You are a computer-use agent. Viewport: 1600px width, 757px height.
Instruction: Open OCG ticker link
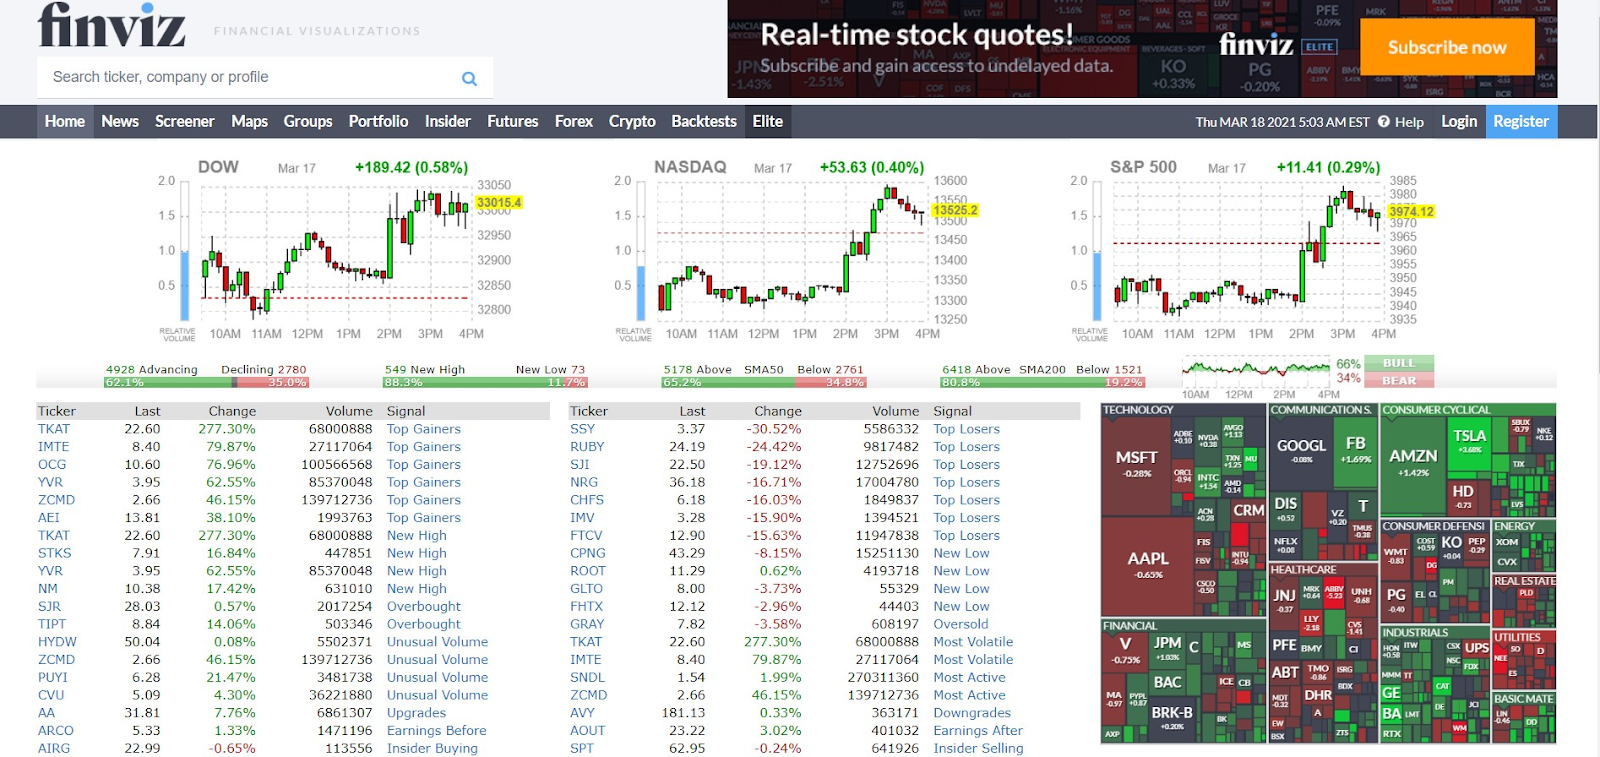[x=52, y=465]
